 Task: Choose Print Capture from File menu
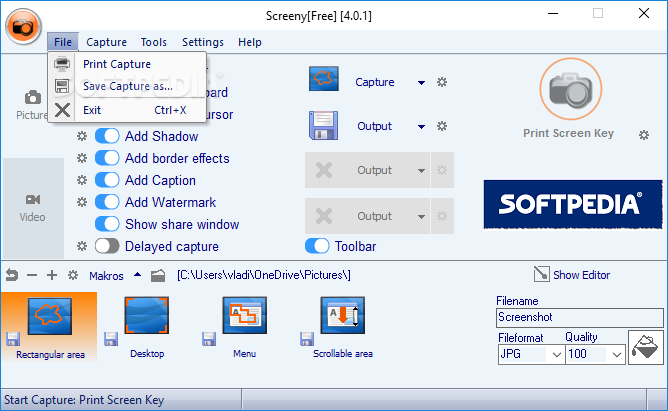coord(127,64)
